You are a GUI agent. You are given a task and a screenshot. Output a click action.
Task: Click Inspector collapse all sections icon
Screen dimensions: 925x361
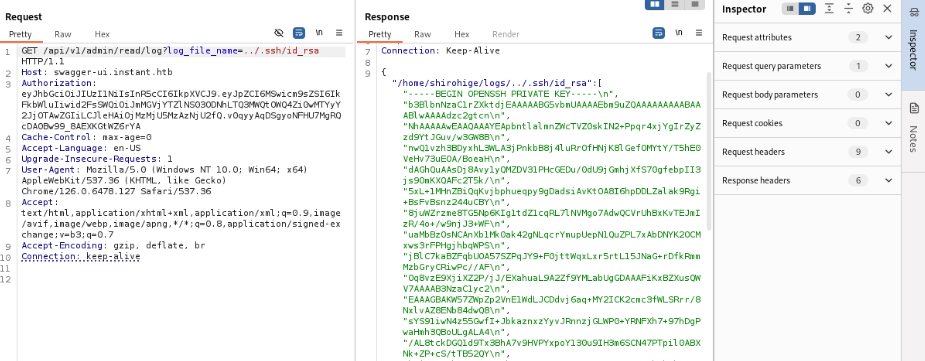[x=848, y=9]
